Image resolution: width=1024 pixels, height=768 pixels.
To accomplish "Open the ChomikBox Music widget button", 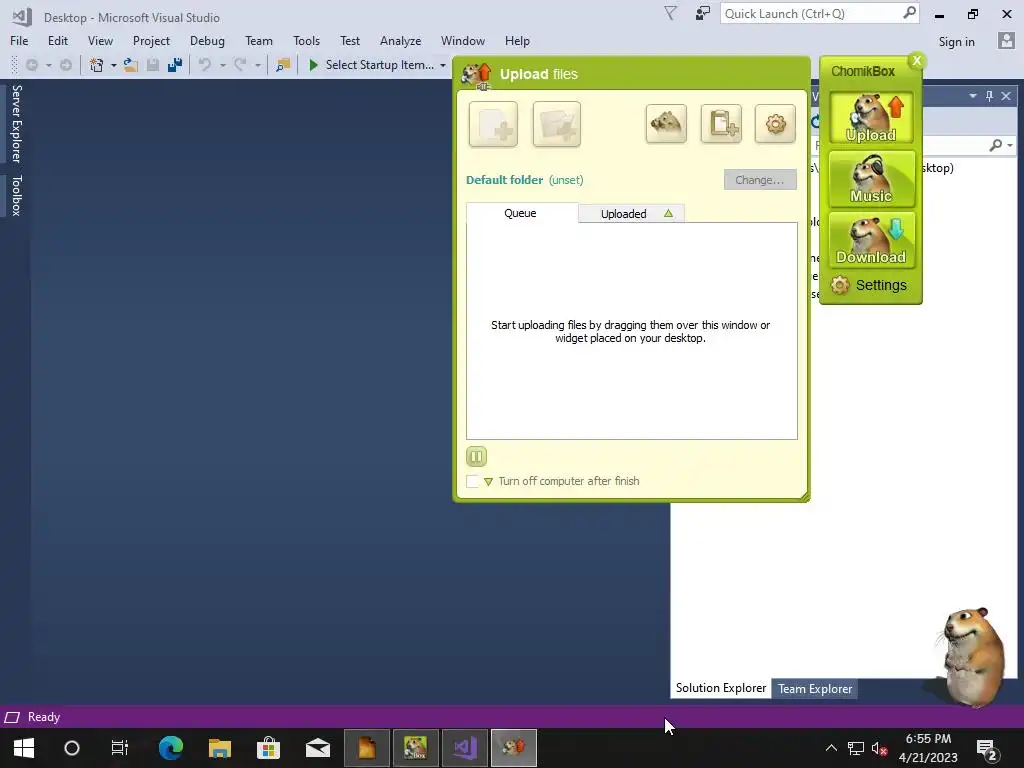I will pos(871,178).
